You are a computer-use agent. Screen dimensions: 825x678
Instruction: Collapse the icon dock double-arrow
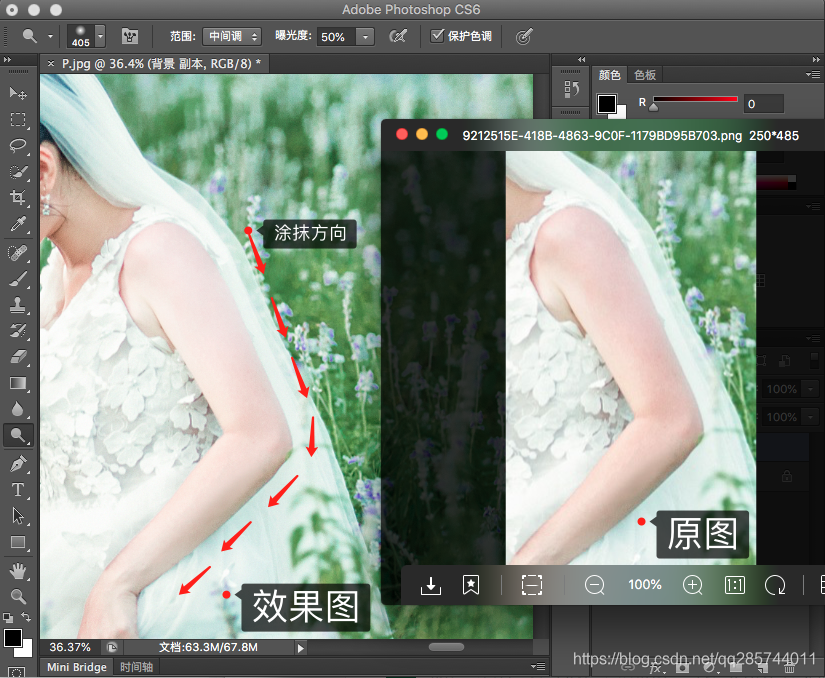(x=581, y=59)
